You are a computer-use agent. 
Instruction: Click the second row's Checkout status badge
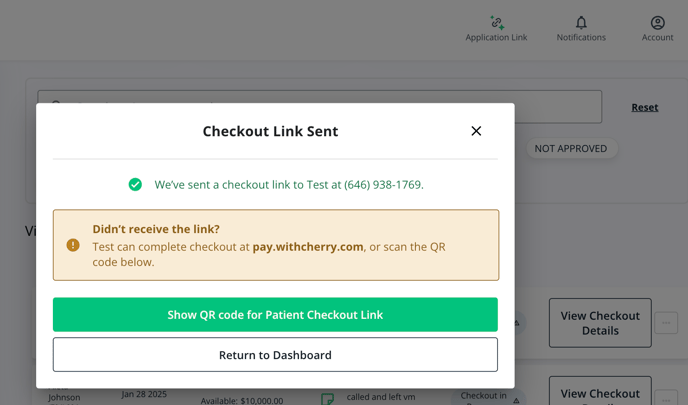(485, 396)
